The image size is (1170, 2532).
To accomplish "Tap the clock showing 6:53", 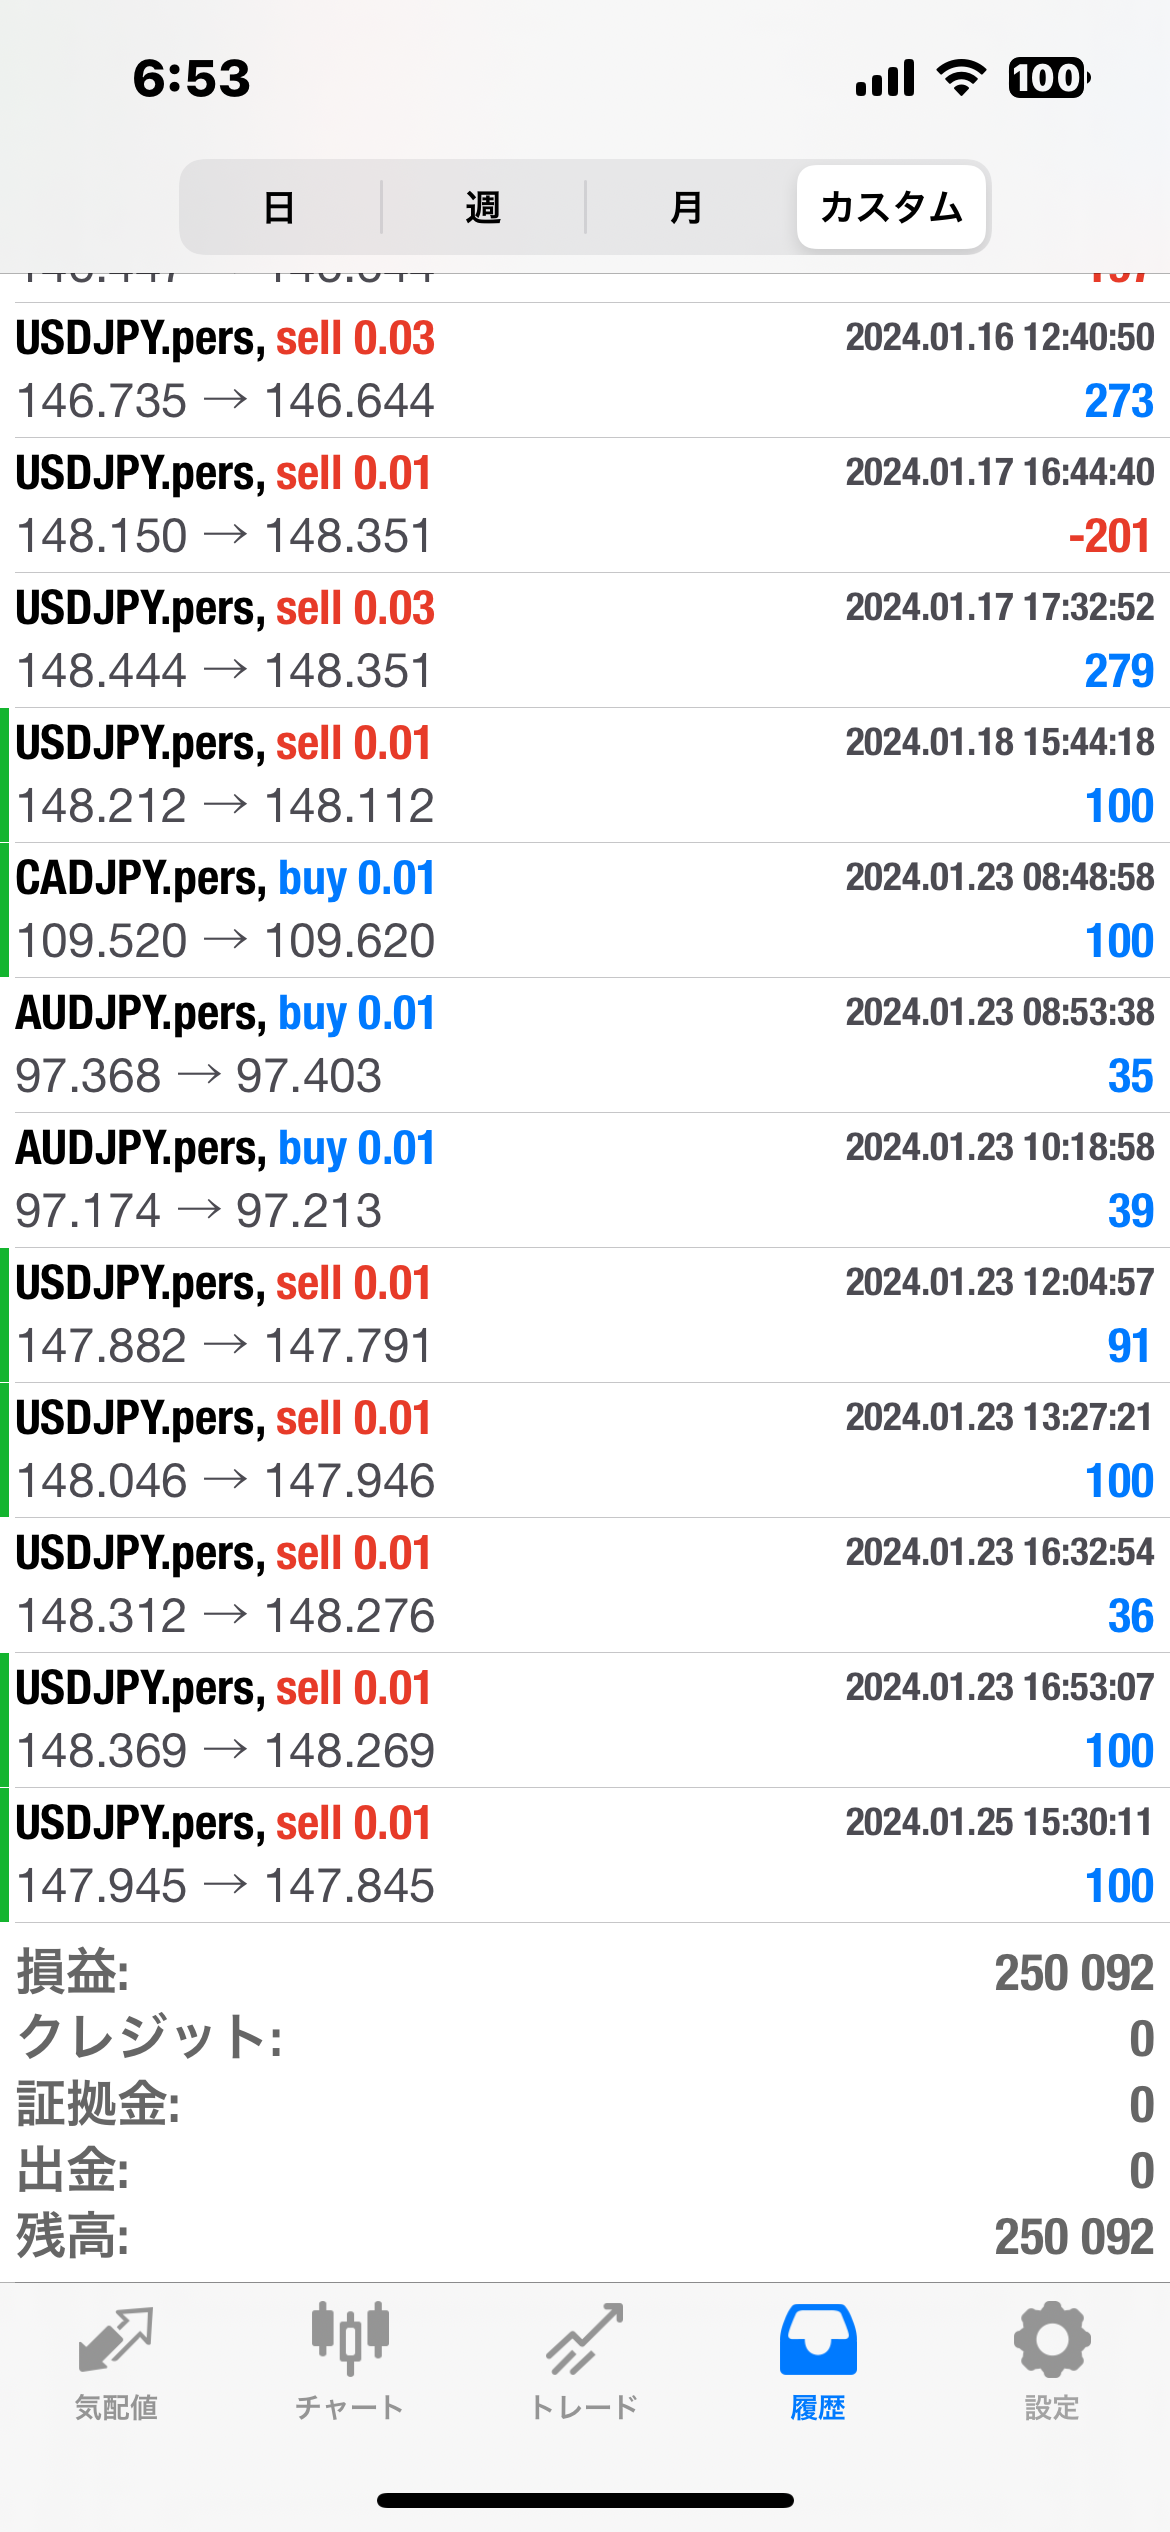I will 192,78.
